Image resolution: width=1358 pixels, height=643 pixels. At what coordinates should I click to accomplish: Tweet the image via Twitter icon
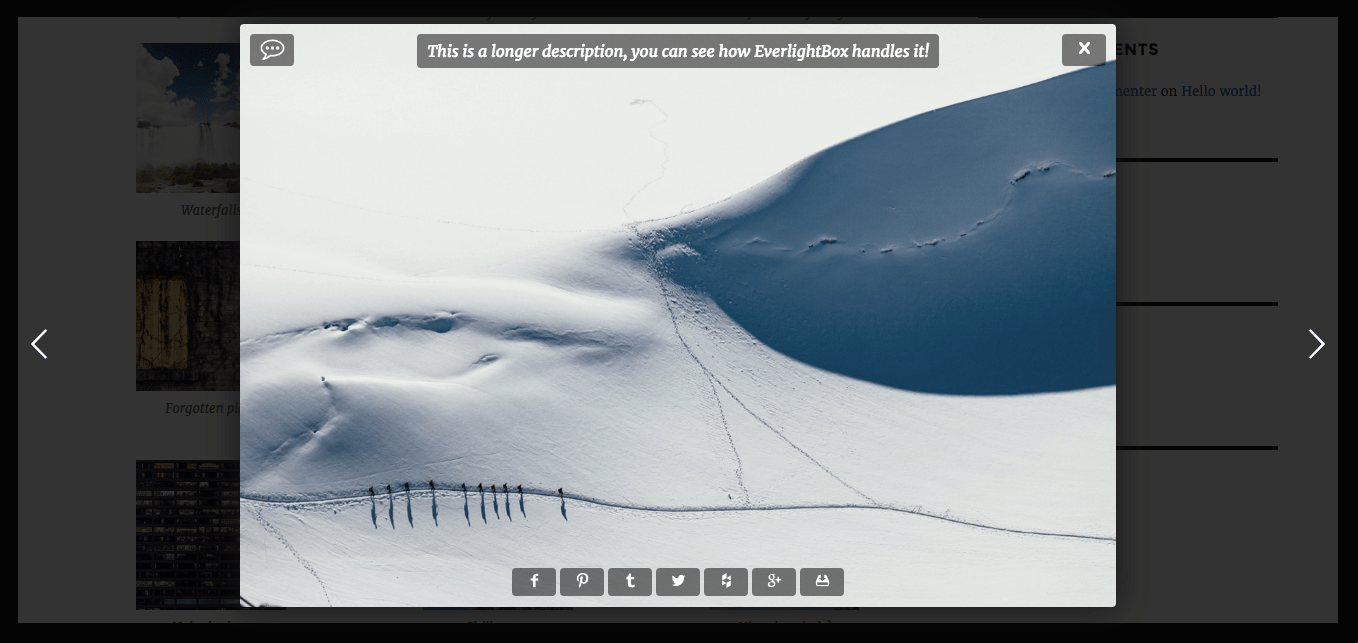tap(678, 582)
